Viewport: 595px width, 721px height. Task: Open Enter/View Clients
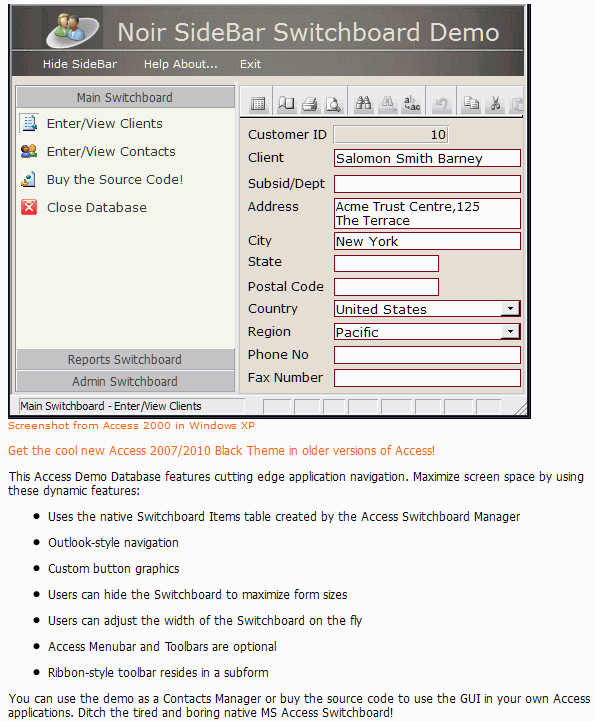pos(105,123)
